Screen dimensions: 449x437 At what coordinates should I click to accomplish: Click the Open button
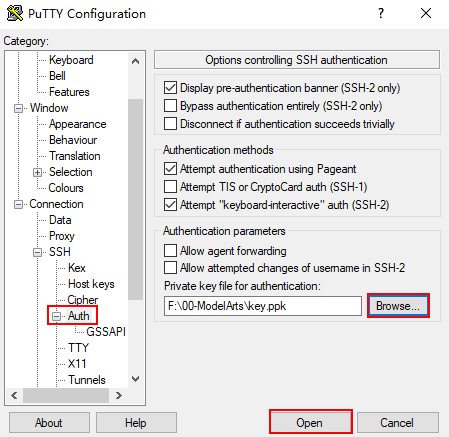point(310,423)
